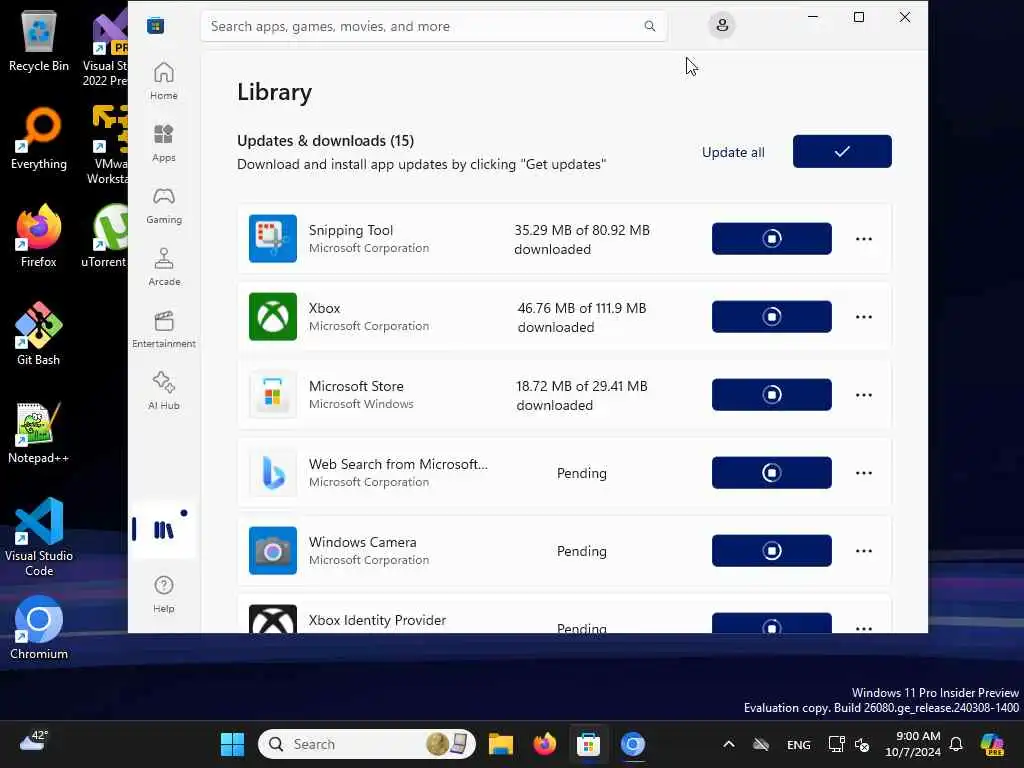Go to Gaming section

163,205
